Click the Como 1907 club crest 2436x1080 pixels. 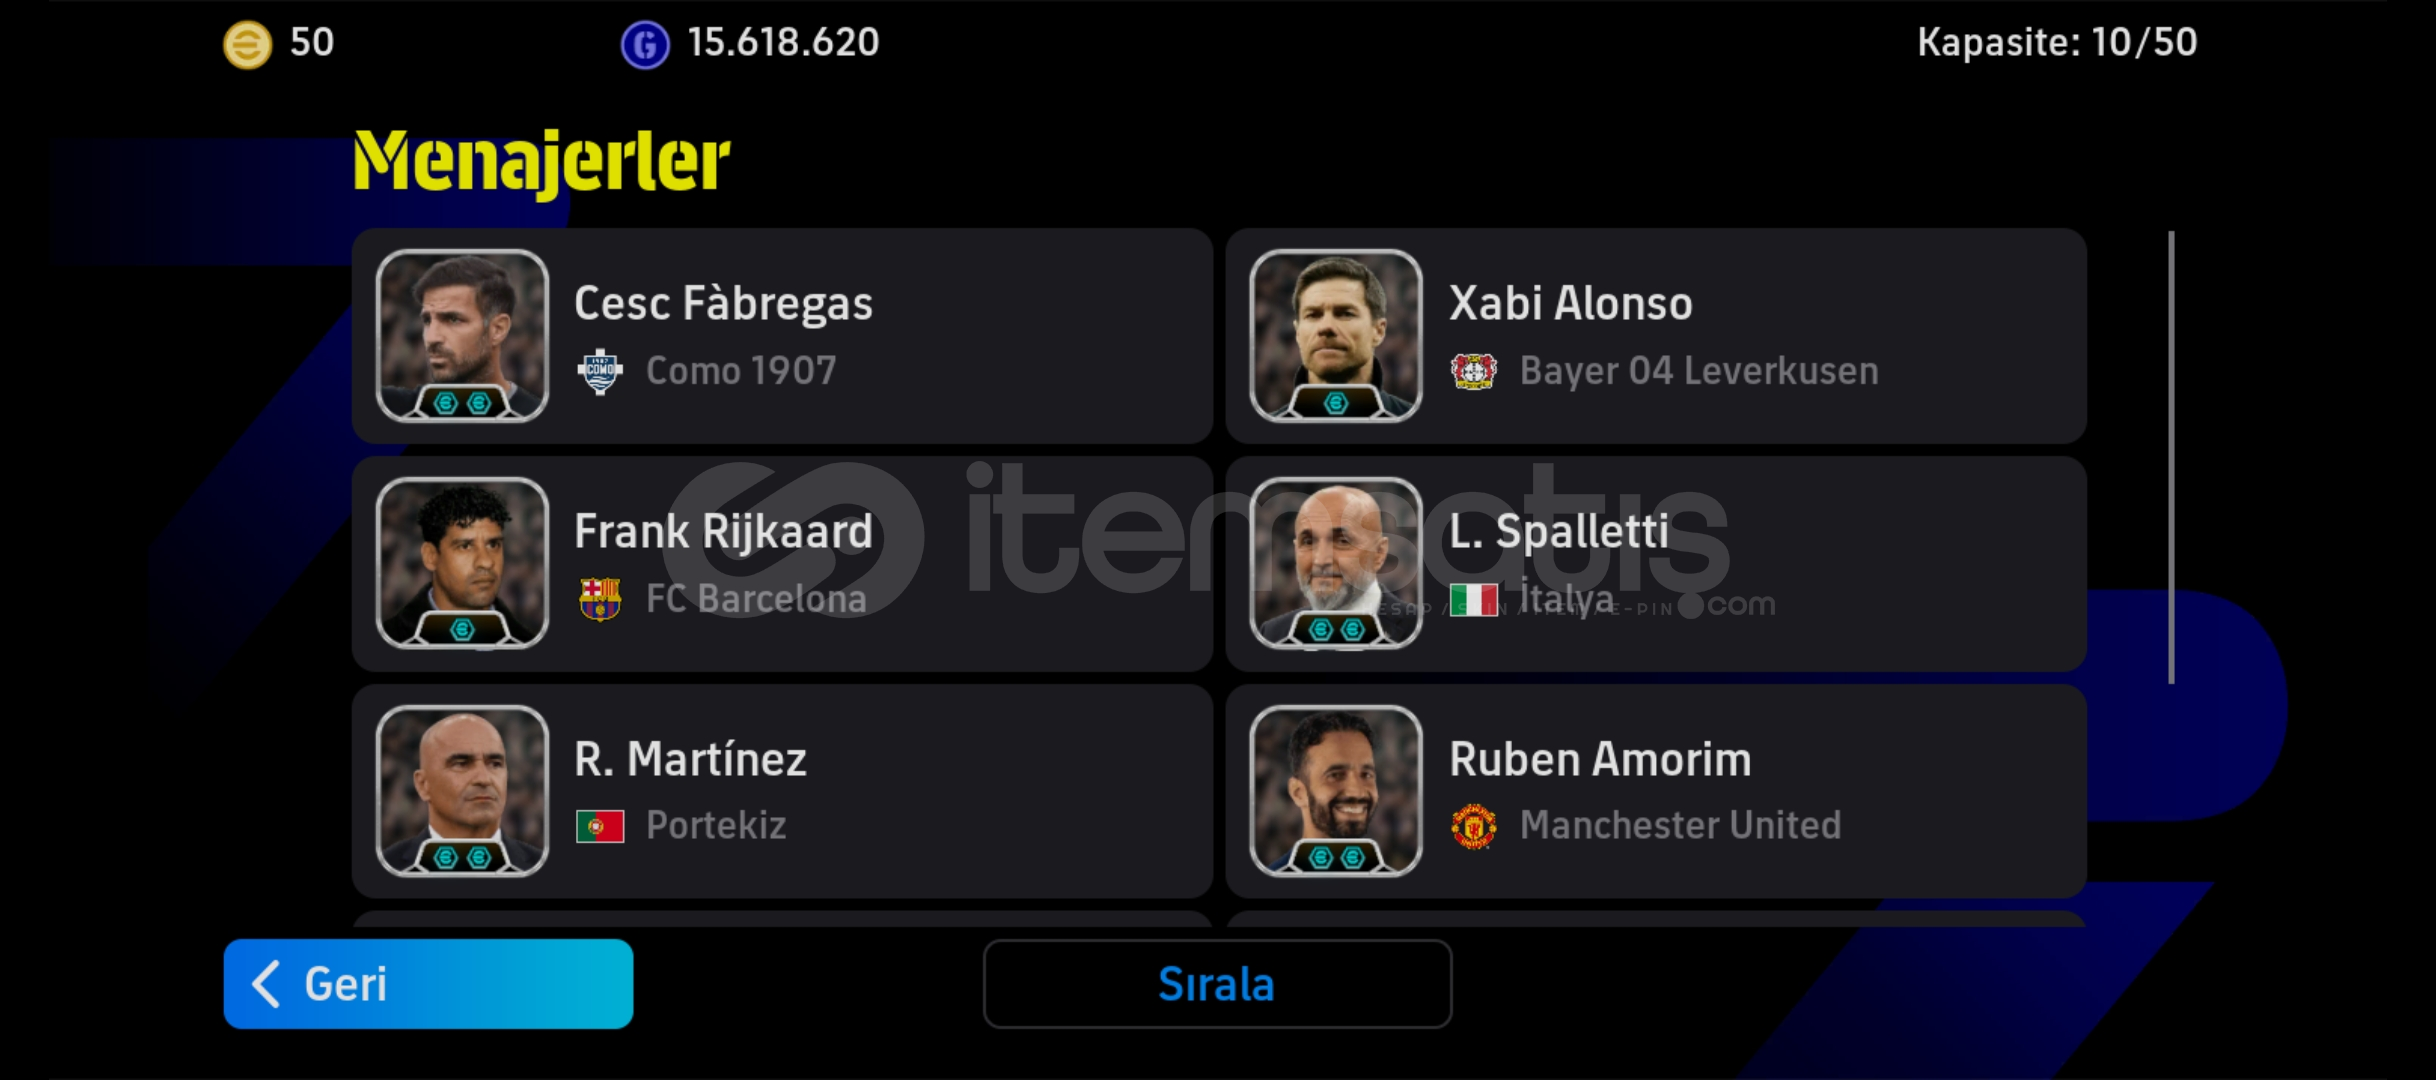coord(600,372)
